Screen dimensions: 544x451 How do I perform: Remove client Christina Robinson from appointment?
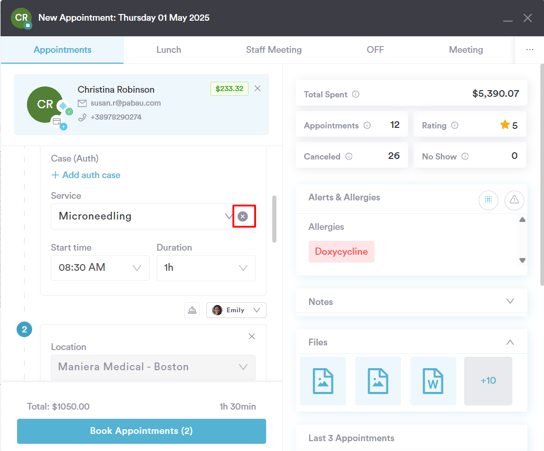257,88
